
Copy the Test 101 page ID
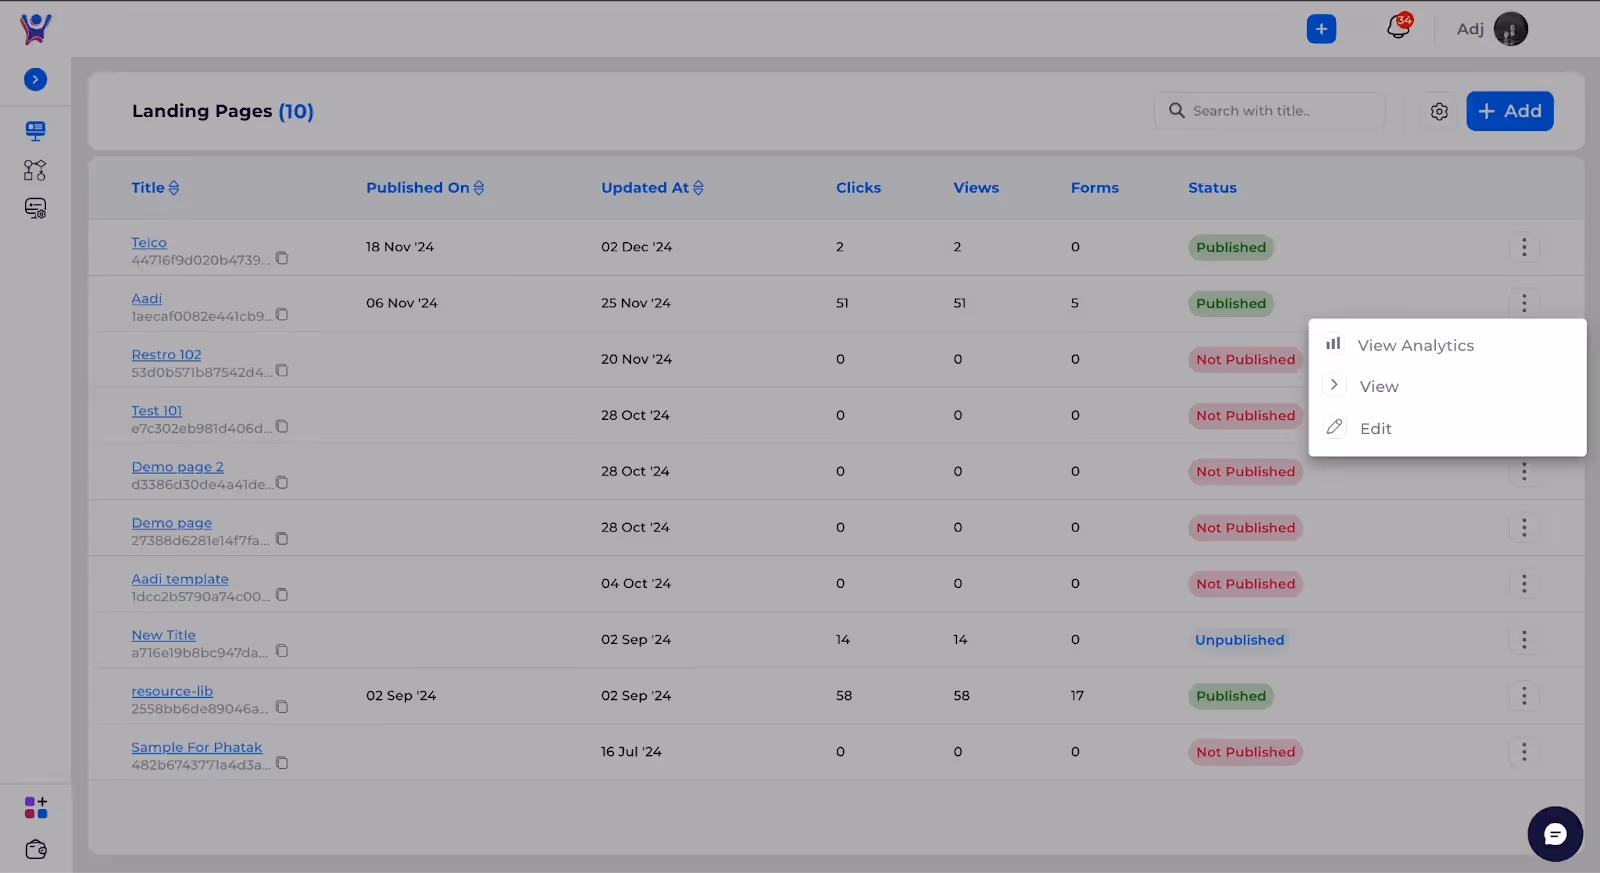[x=282, y=426]
